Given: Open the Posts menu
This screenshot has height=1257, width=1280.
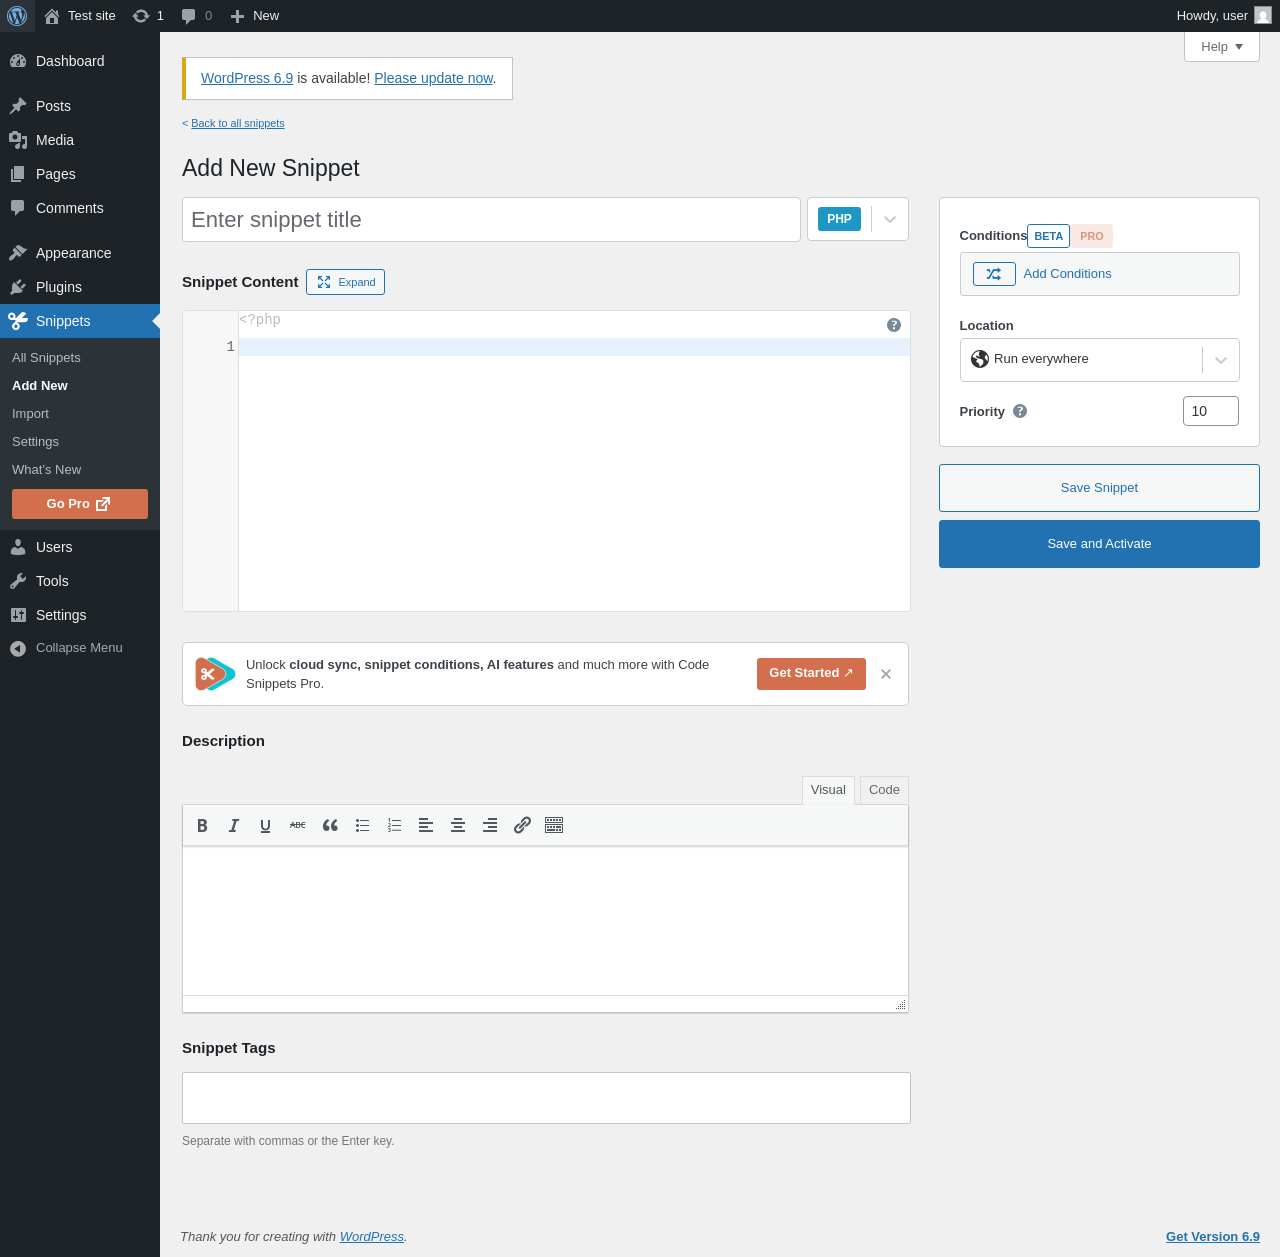Looking at the screenshot, I should coord(80,106).
